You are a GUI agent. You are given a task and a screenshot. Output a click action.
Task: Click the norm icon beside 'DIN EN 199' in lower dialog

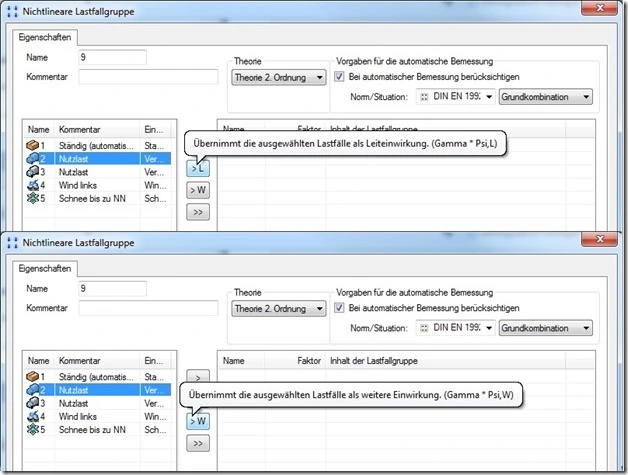point(424,328)
